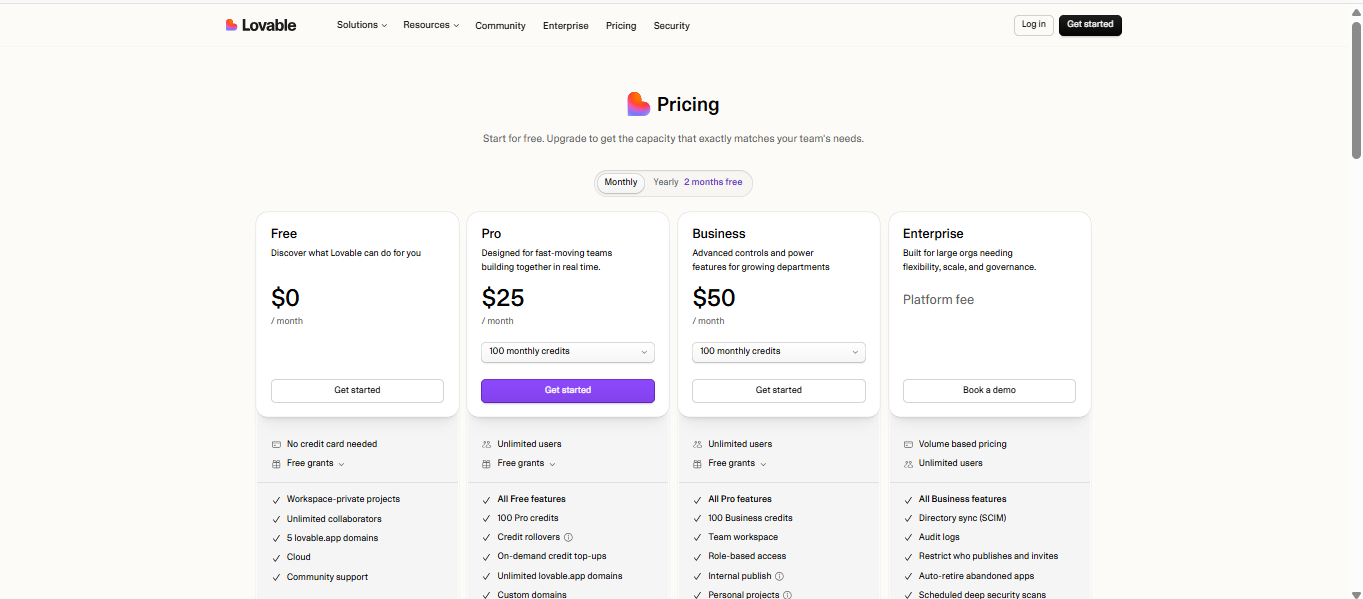Click '100 Pro credits' feature text
Image resolution: width=1363 pixels, height=599 pixels.
528,518
